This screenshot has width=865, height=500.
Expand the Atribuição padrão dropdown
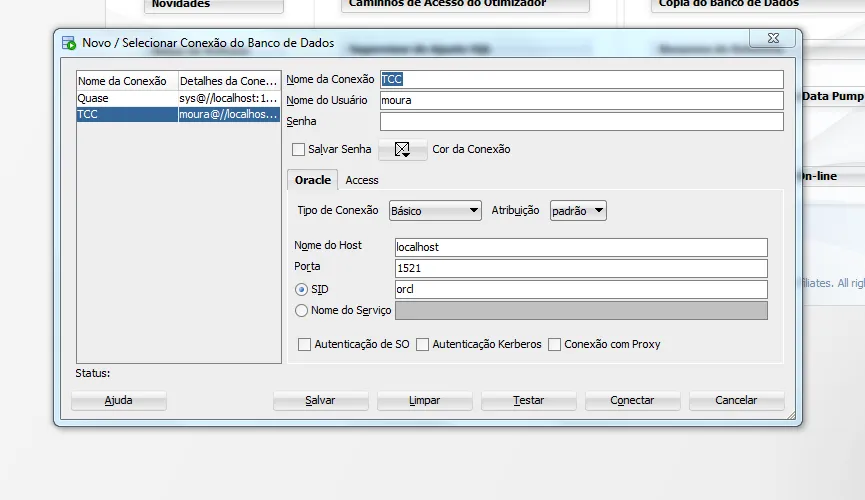pos(578,211)
